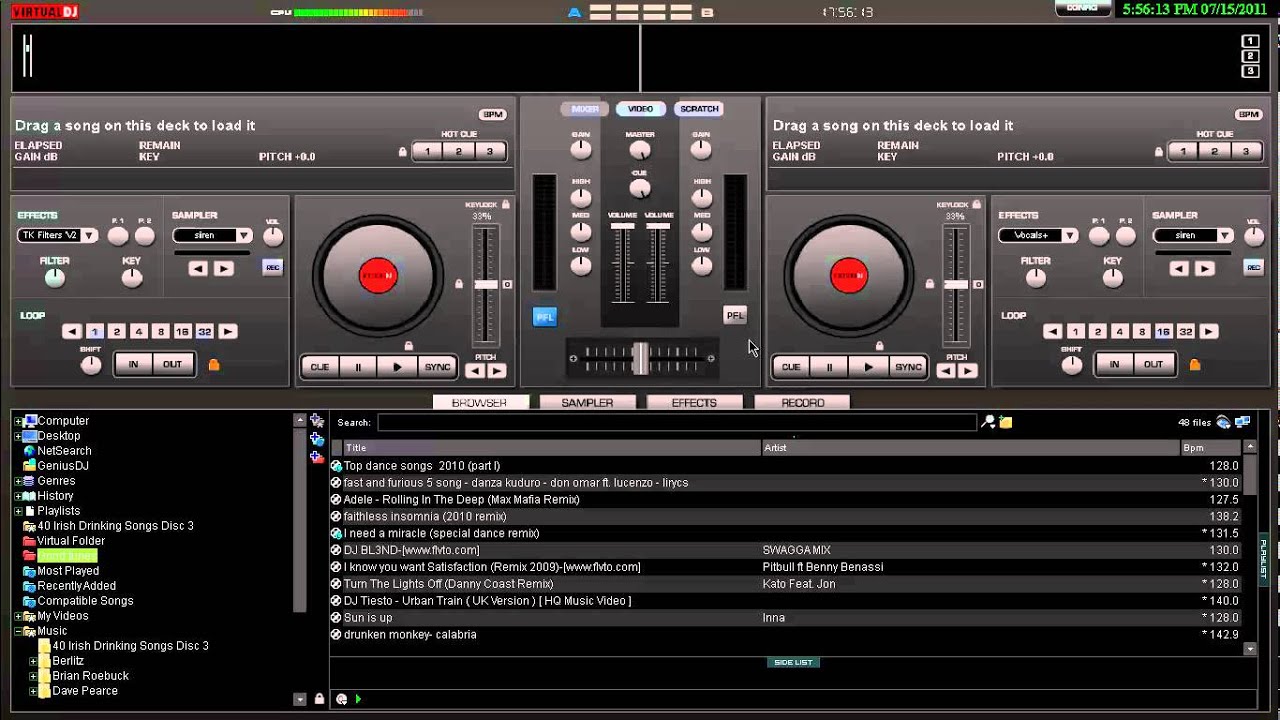Select loop length 16 on right deck

[x=1163, y=332]
